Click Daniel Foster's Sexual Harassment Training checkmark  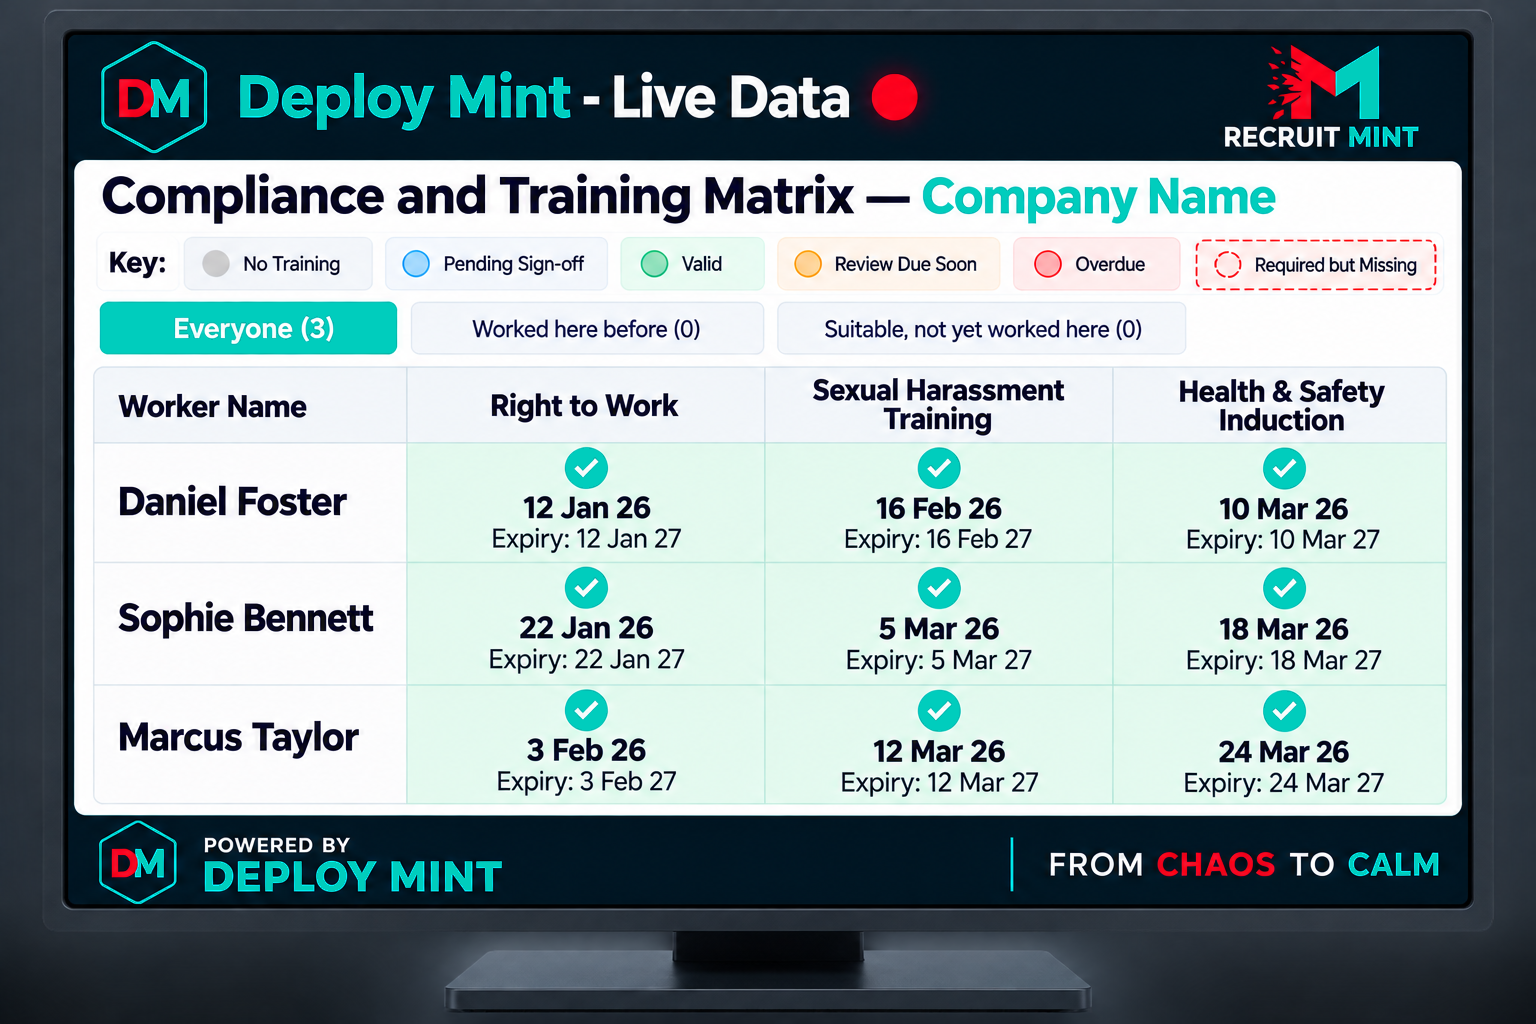(x=939, y=468)
